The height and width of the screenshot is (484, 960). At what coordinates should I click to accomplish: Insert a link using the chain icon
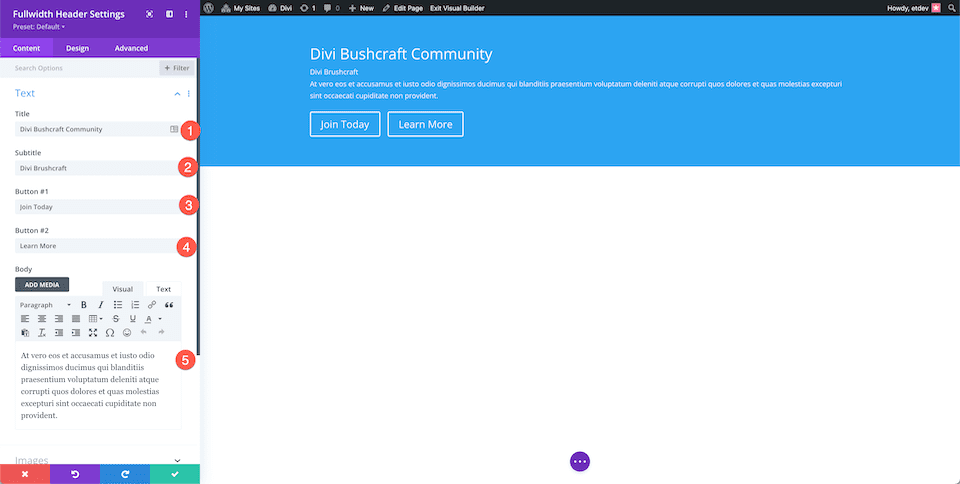tap(152, 305)
